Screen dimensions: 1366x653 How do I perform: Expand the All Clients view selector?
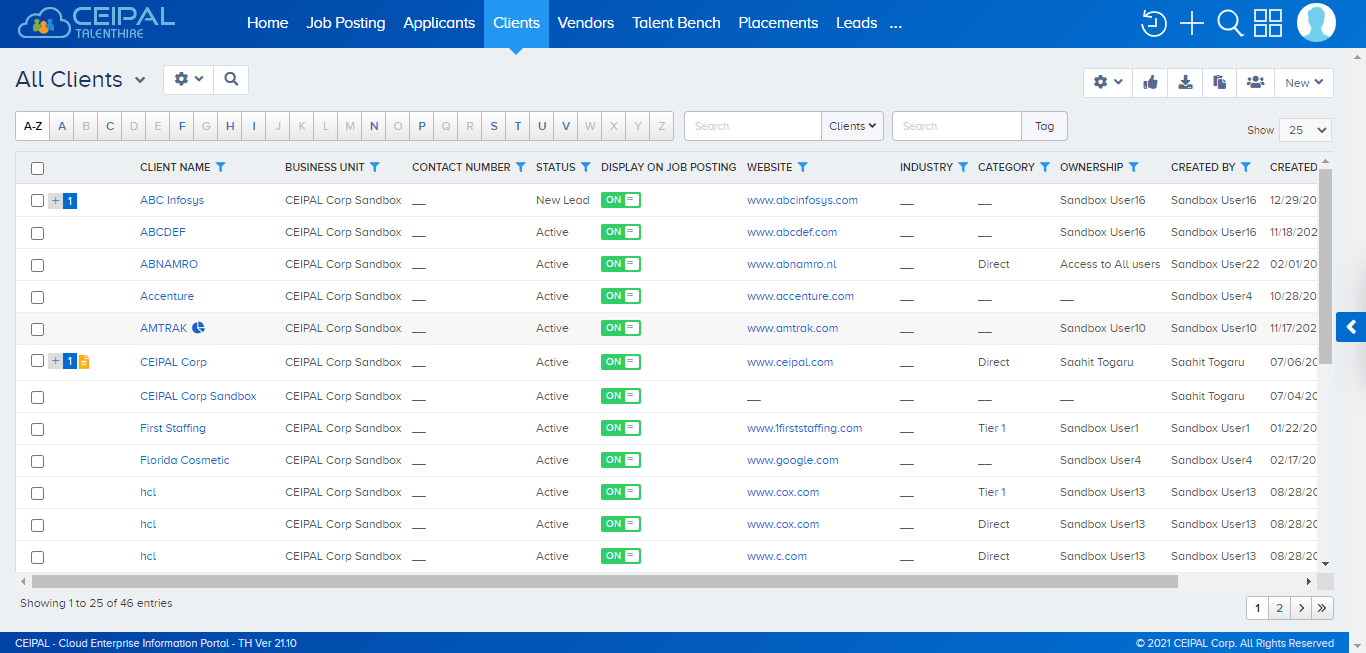pos(139,79)
